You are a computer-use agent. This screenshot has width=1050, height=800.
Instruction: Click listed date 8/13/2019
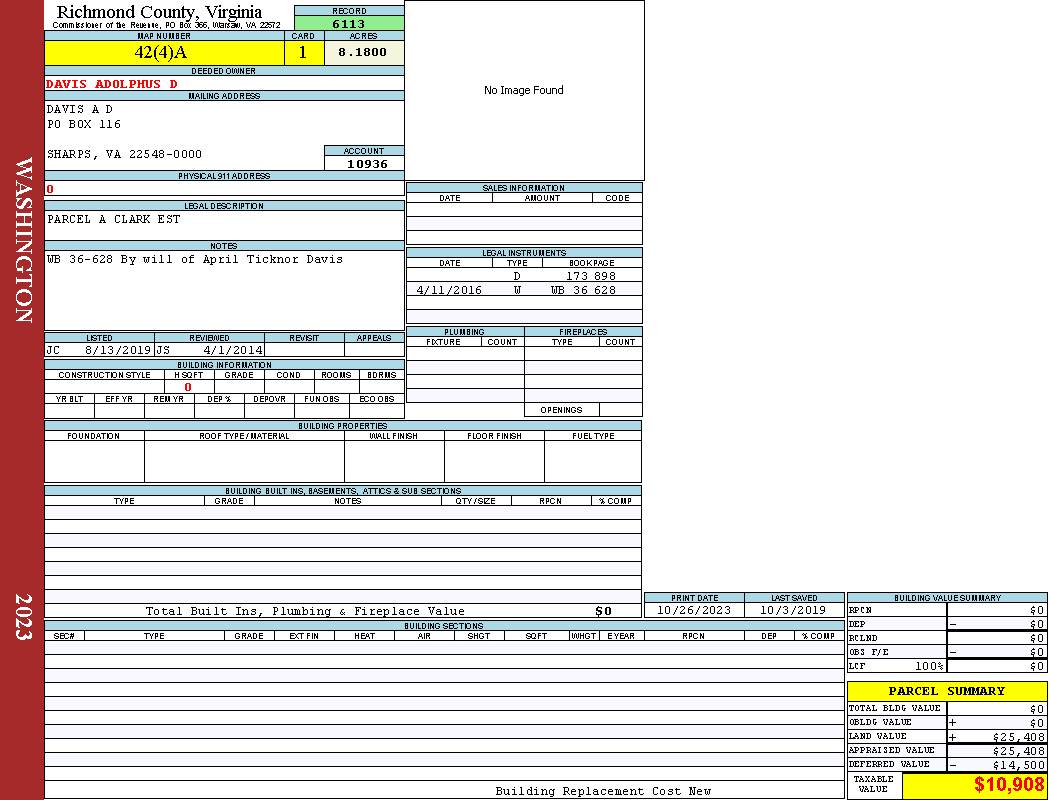click(118, 349)
